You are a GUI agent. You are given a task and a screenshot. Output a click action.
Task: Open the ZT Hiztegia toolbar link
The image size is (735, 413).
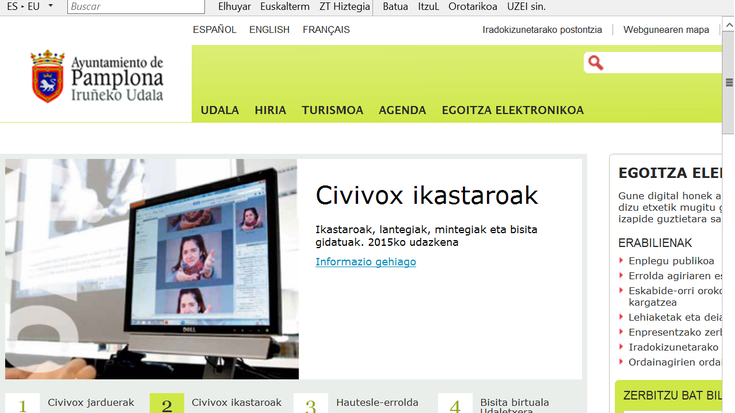(x=345, y=7)
